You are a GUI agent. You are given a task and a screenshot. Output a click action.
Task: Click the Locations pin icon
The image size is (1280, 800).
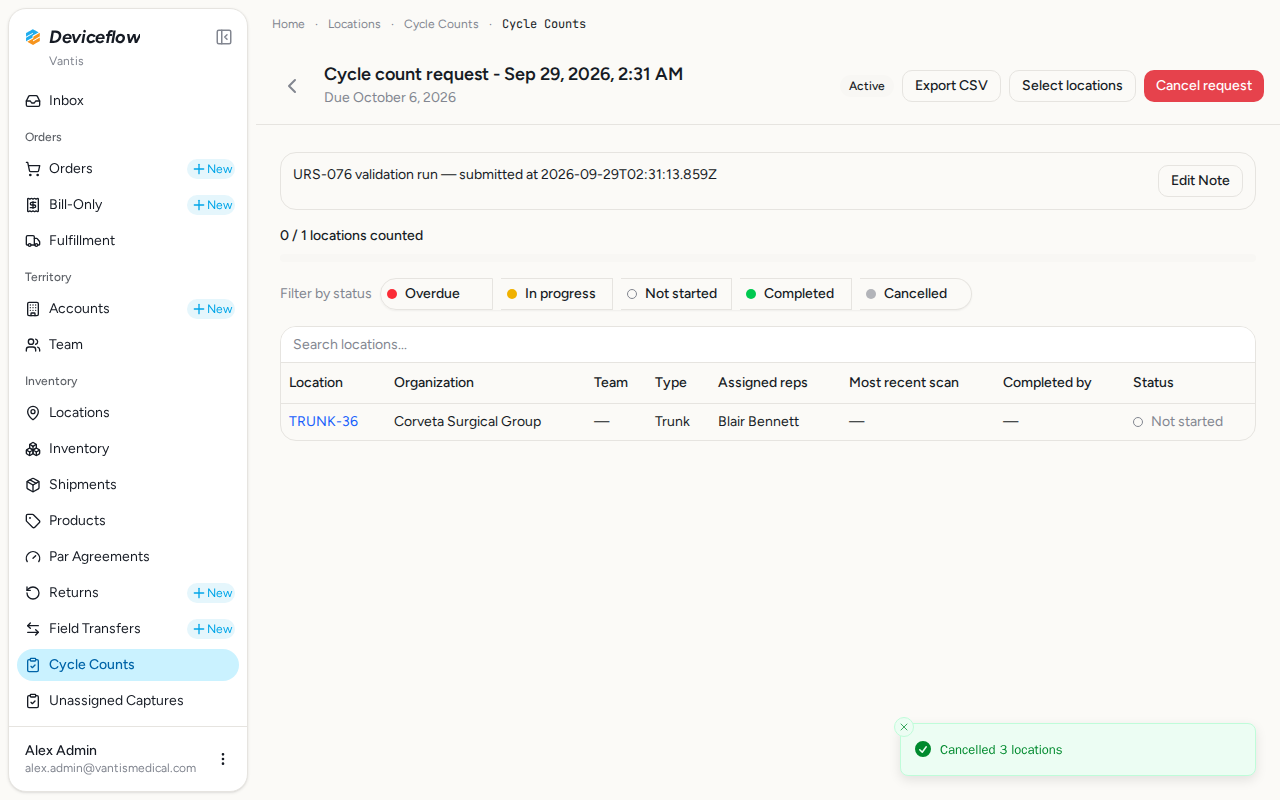point(33,413)
